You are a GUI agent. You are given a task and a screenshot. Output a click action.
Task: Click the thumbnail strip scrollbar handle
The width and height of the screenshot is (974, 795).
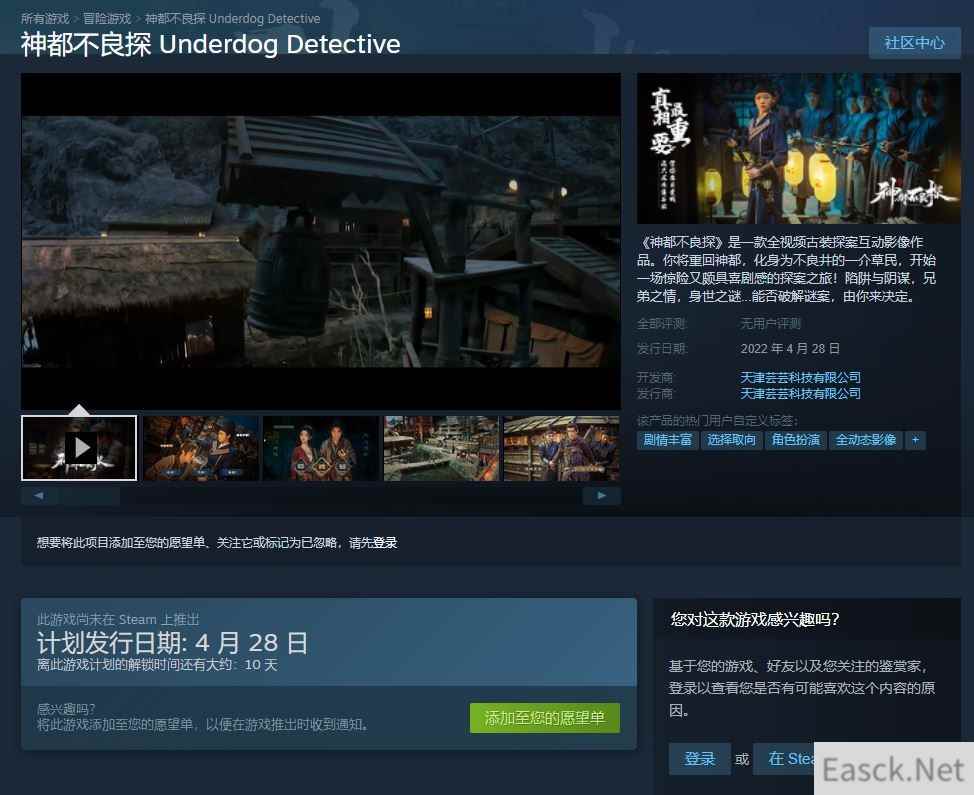89,496
